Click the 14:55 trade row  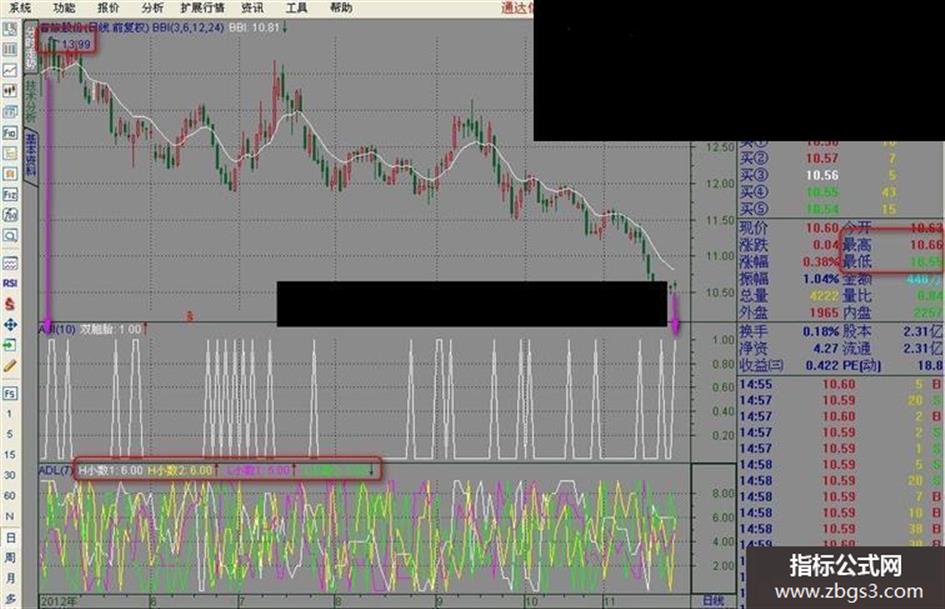(x=841, y=384)
